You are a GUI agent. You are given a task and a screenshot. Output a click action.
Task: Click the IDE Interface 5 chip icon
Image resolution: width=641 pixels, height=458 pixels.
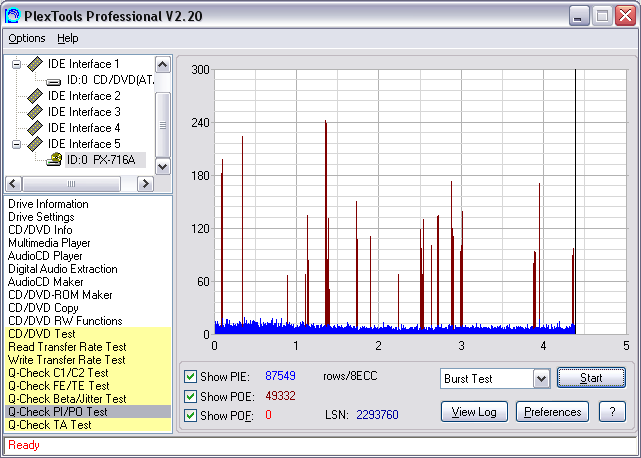pos(35,144)
